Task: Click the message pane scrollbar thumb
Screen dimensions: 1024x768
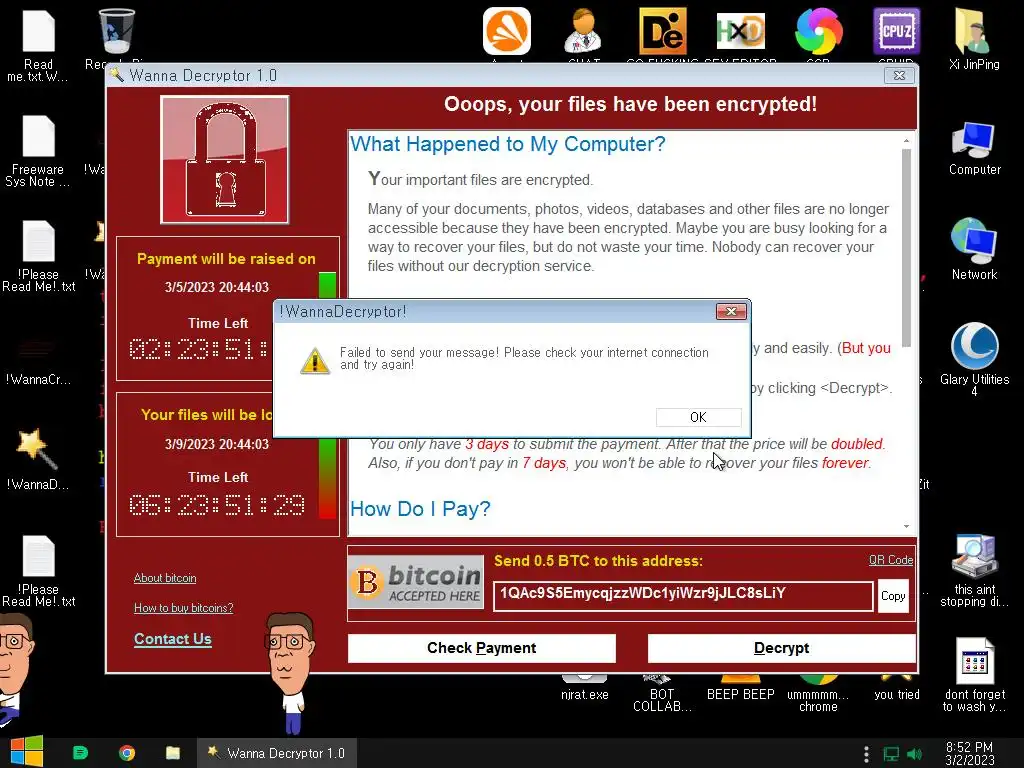Action: point(906,248)
